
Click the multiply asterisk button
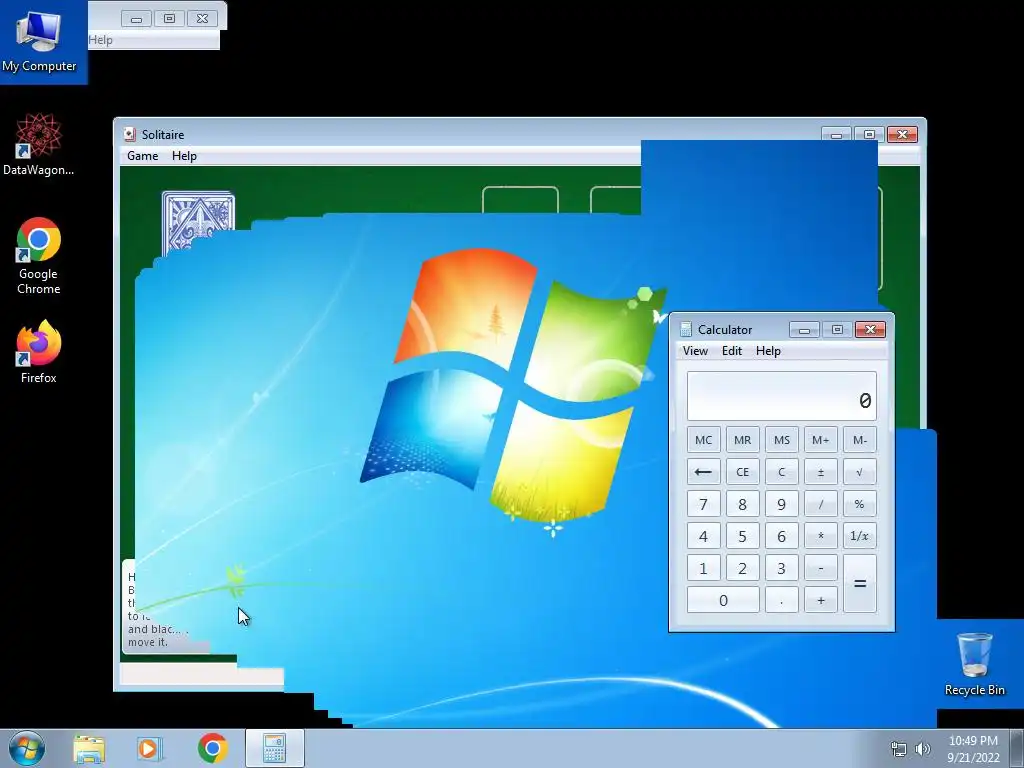tap(821, 536)
